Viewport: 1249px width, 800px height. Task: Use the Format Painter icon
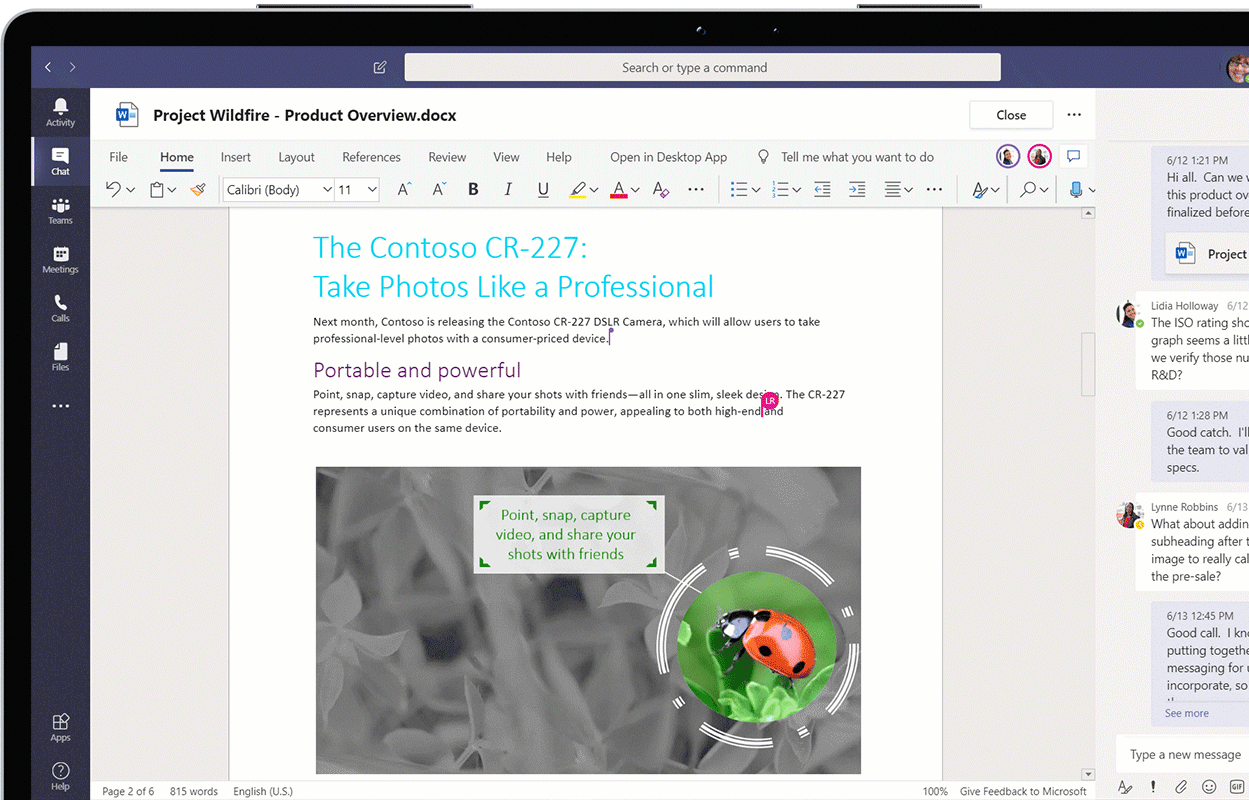pos(197,189)
